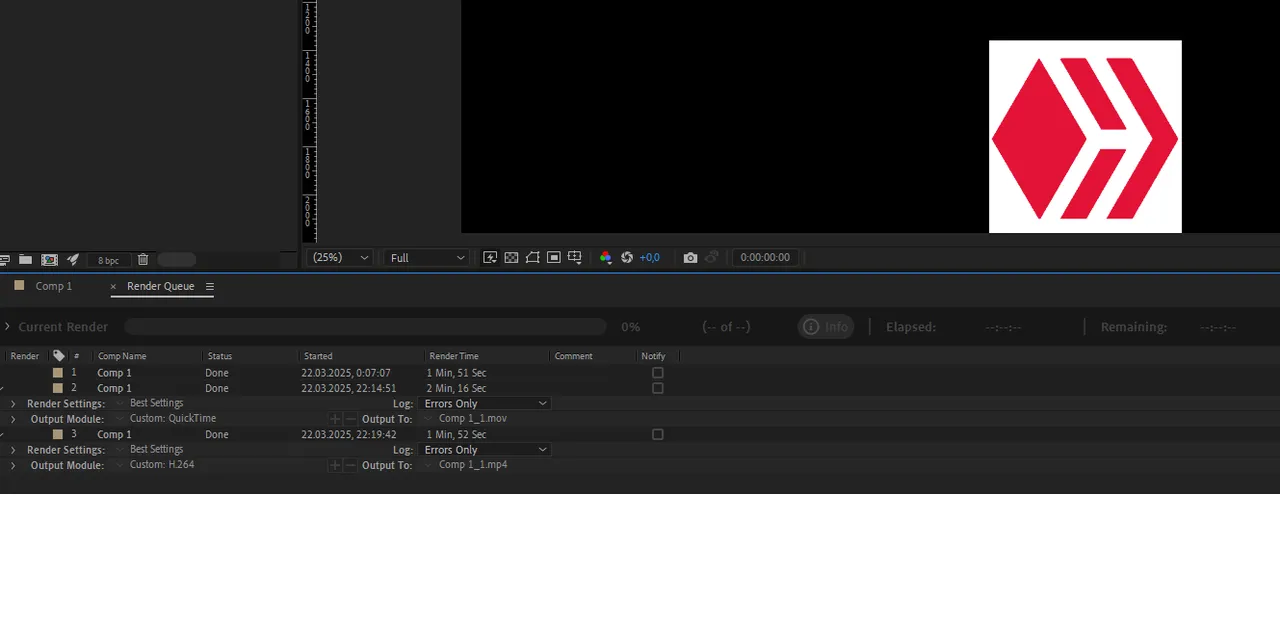Screen dimensions: 1280x624
Task: Create a new composition via project footer icon
Action: click(49, 259)
